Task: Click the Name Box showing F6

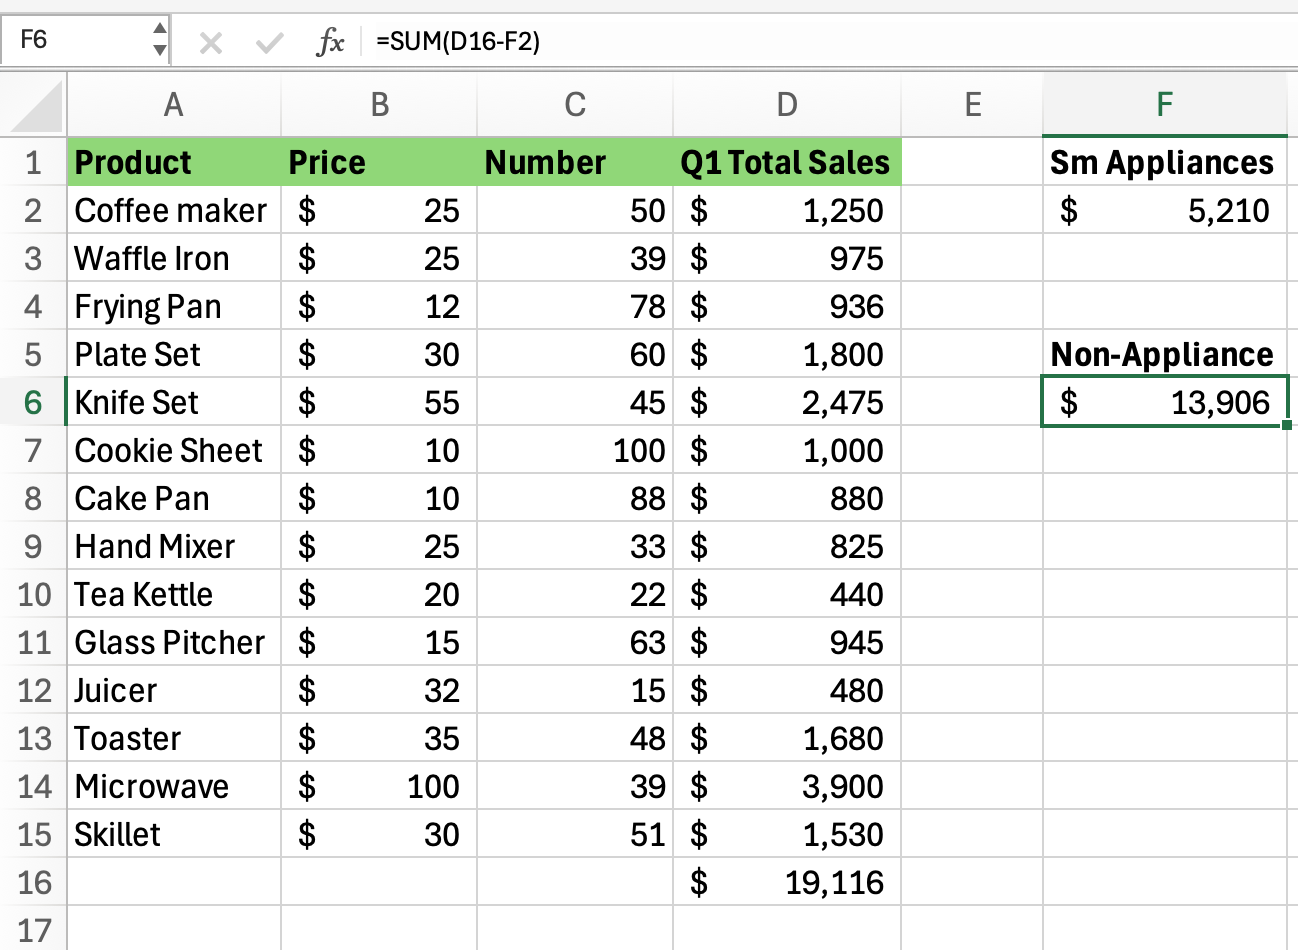Action: [78, 40]
